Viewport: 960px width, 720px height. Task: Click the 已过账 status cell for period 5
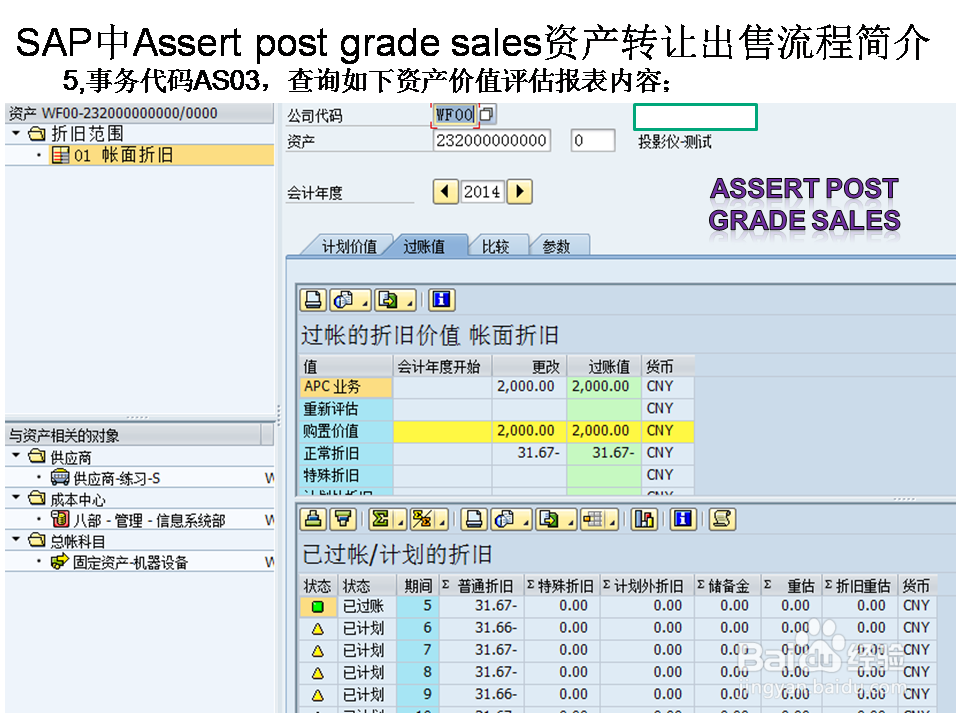(x=367, y=606)
